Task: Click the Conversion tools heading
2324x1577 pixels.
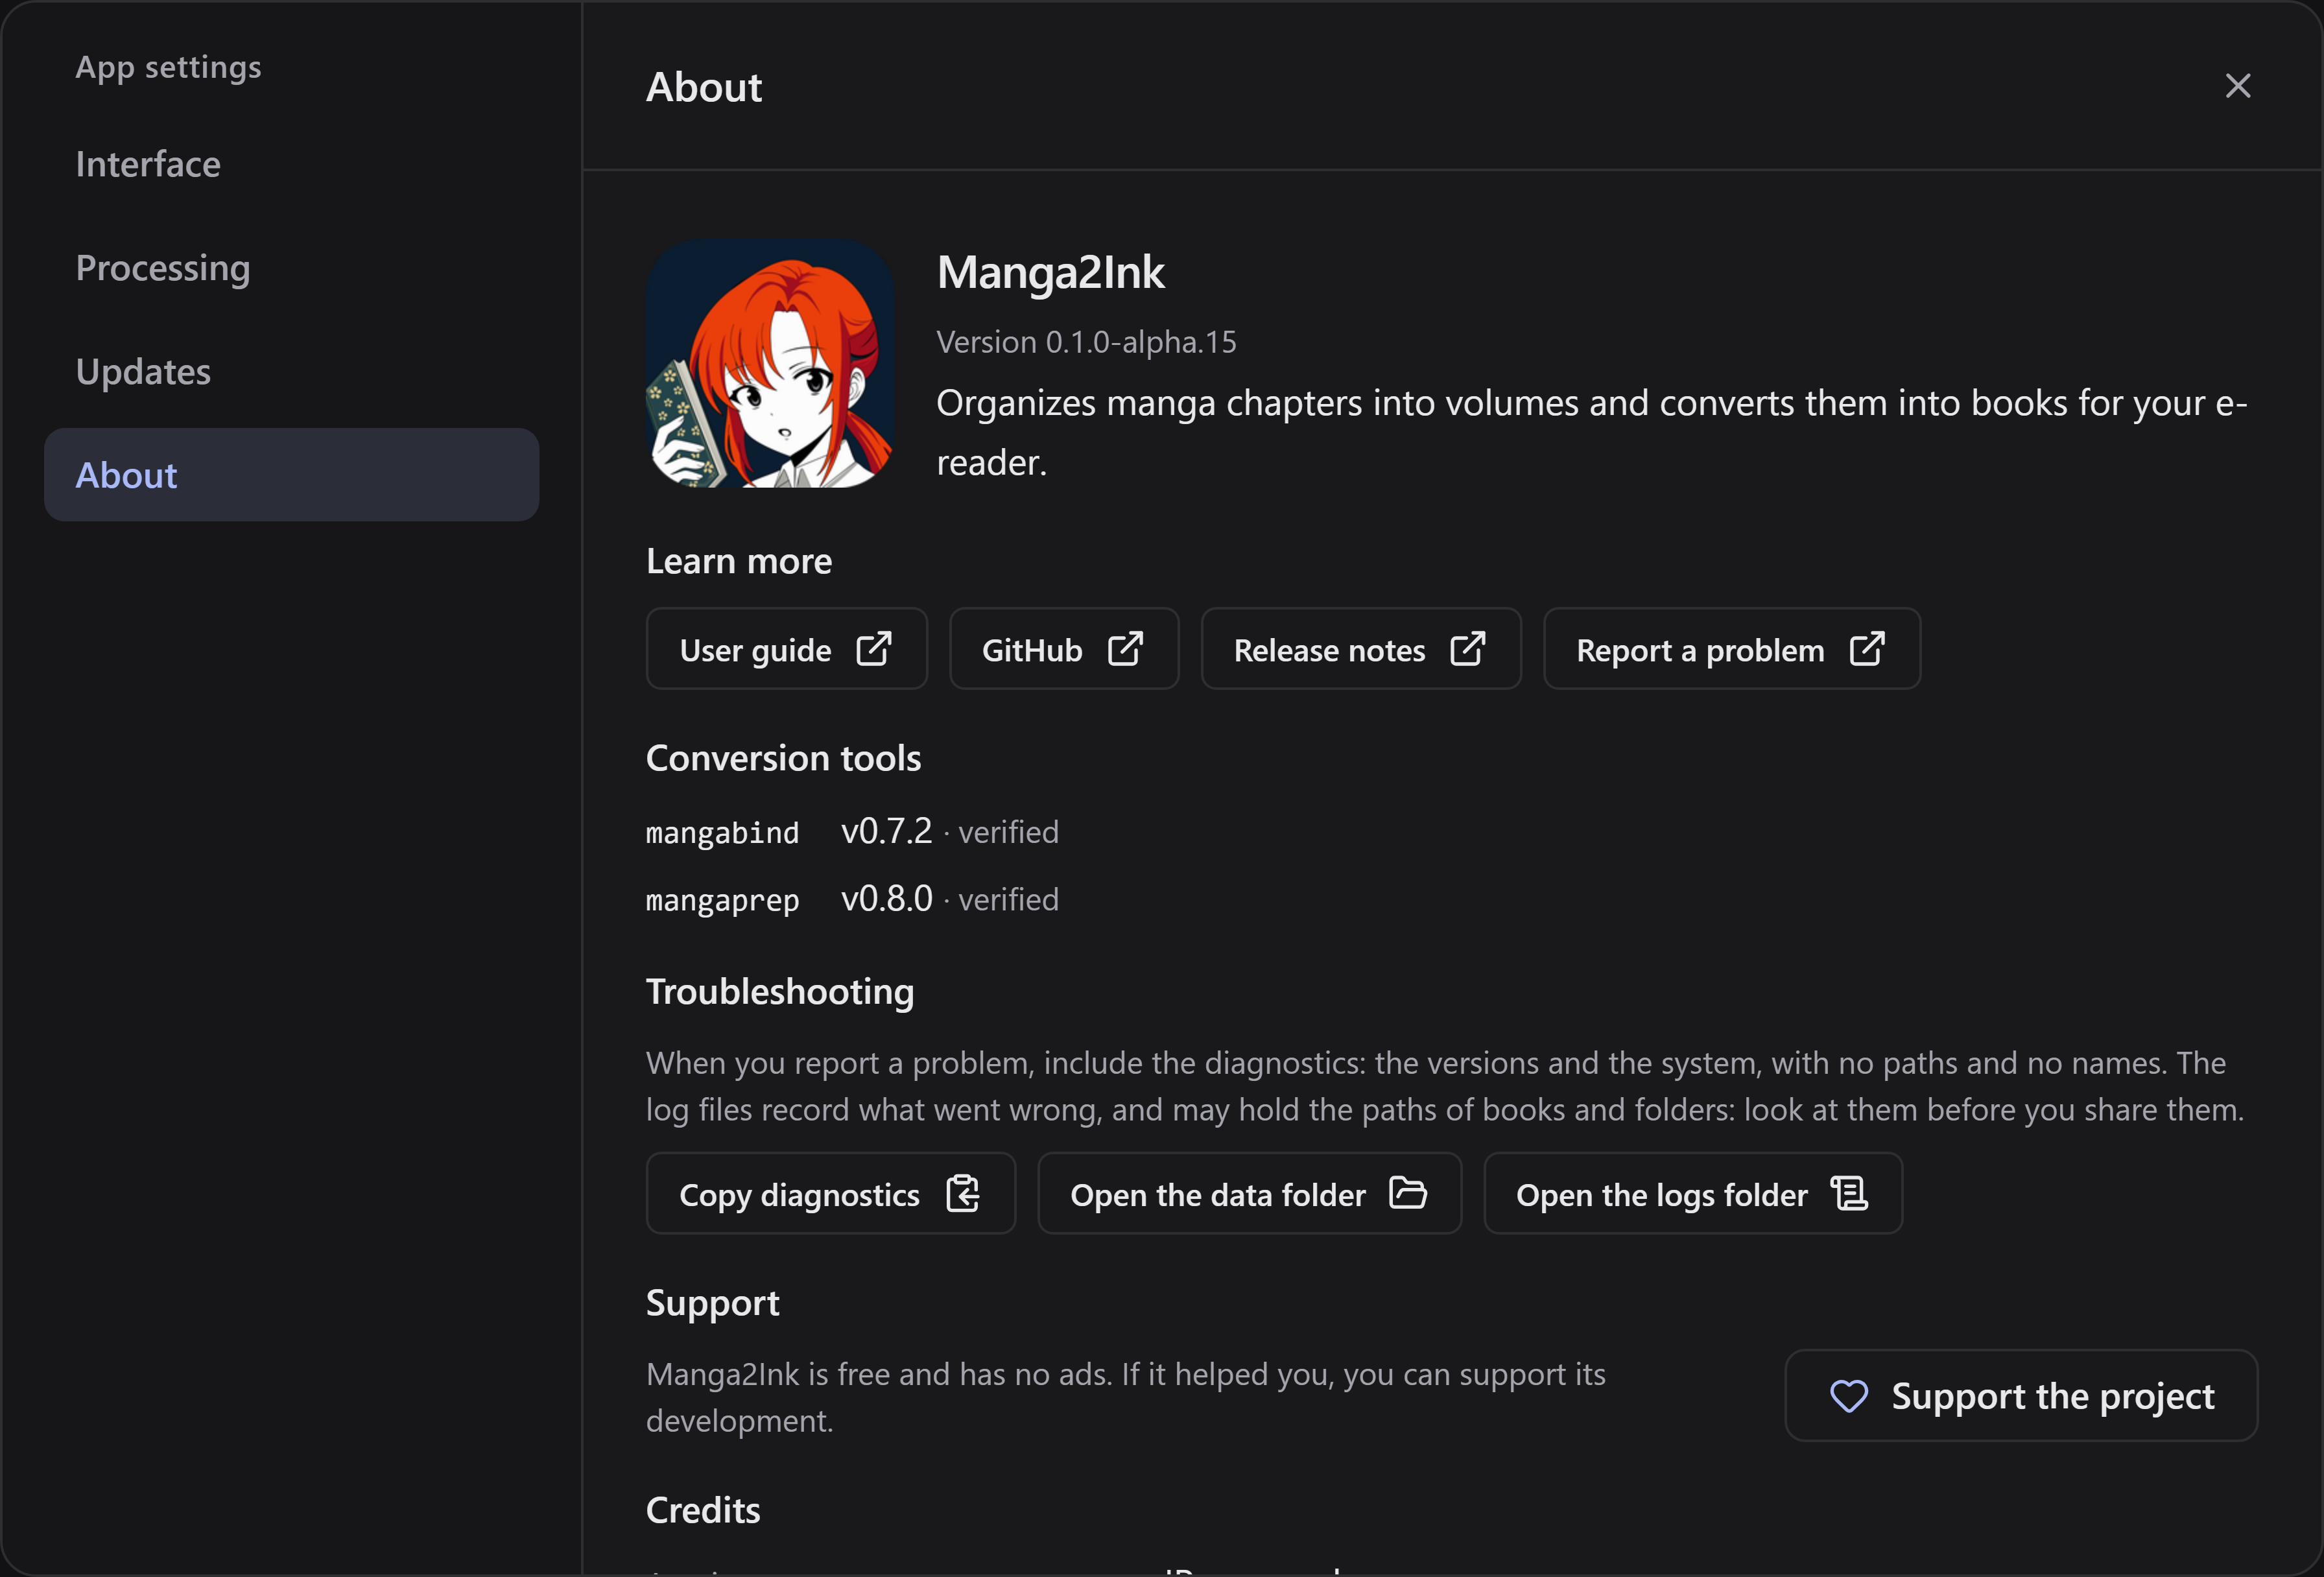Action: (783, 759)
